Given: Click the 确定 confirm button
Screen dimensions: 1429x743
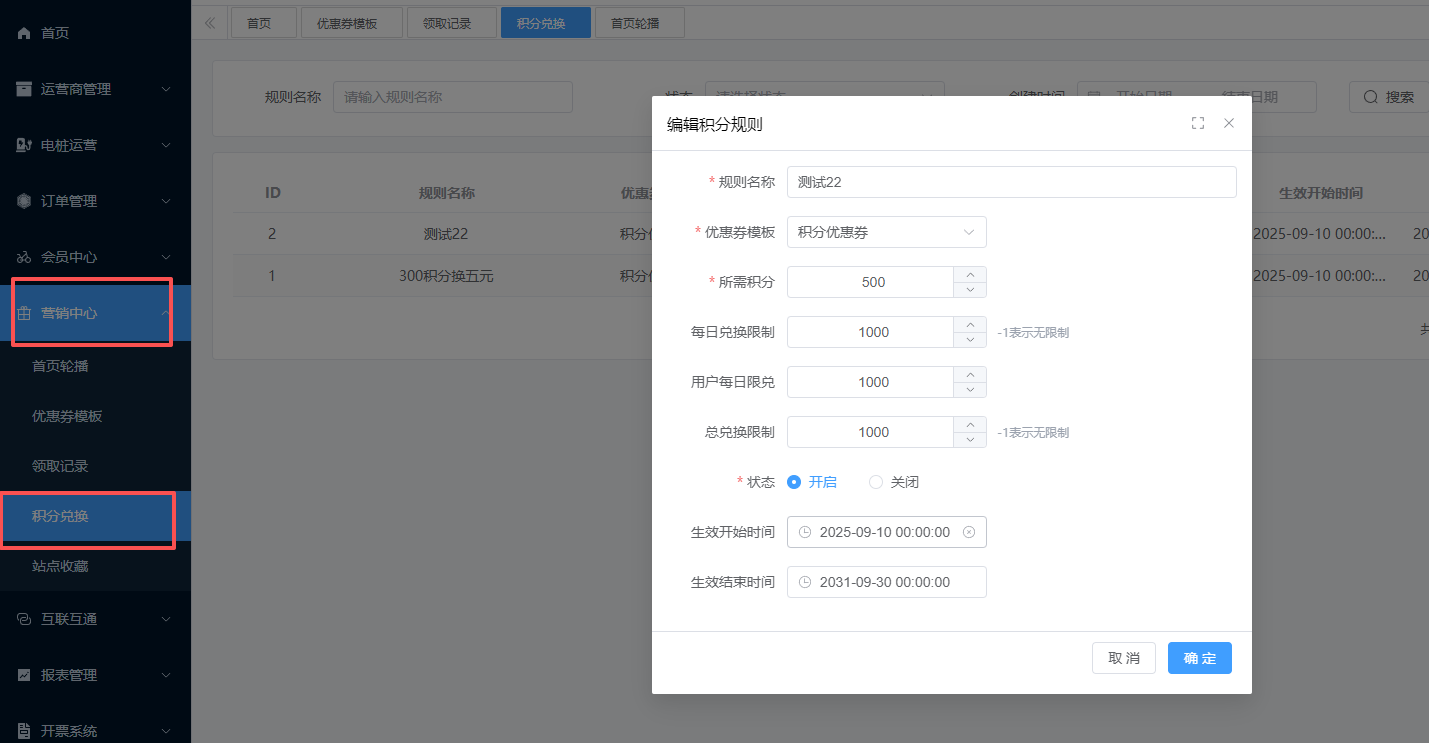Looking at the screenshot, I should (1199, 658).
